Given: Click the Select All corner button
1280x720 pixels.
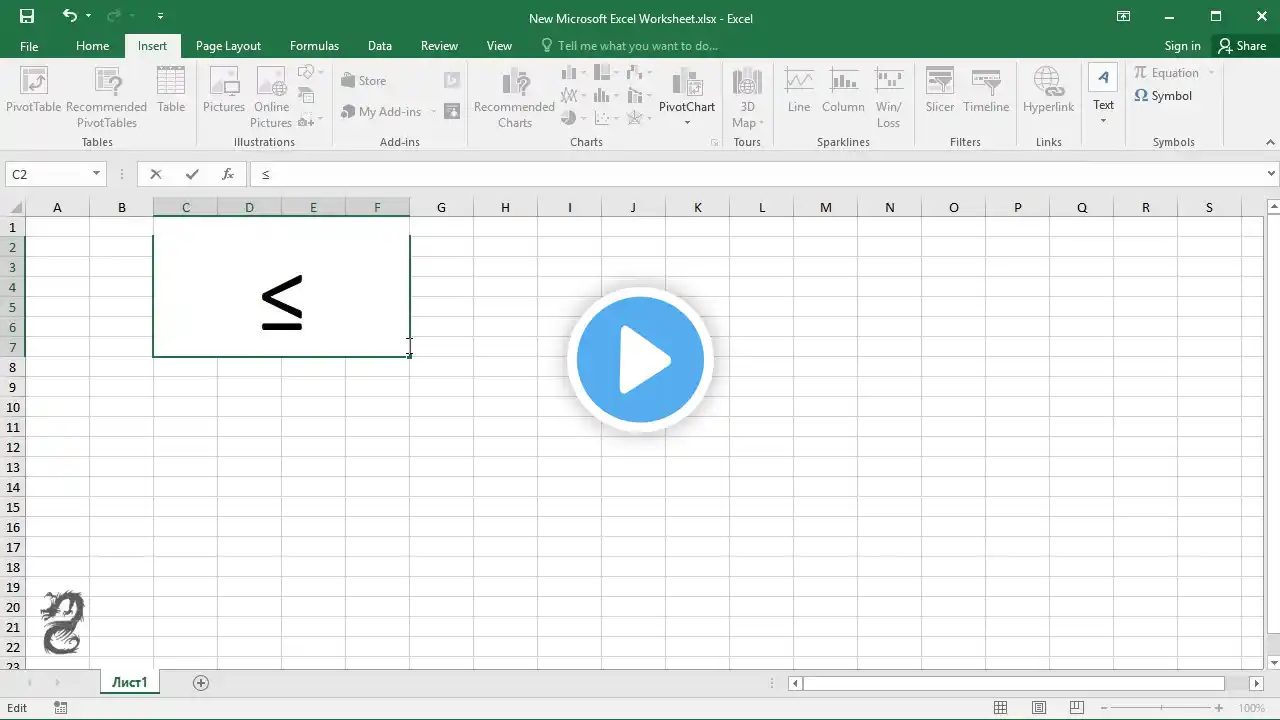Looking at the screenshot, I should tap(12, 208).
